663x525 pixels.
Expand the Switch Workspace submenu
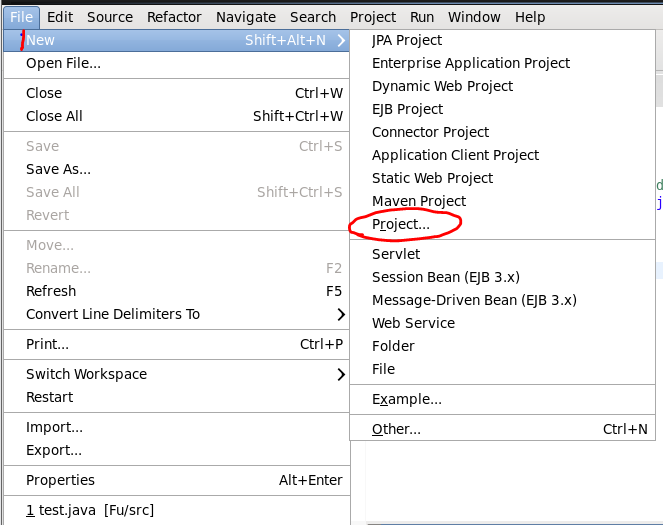click(342, 374)
